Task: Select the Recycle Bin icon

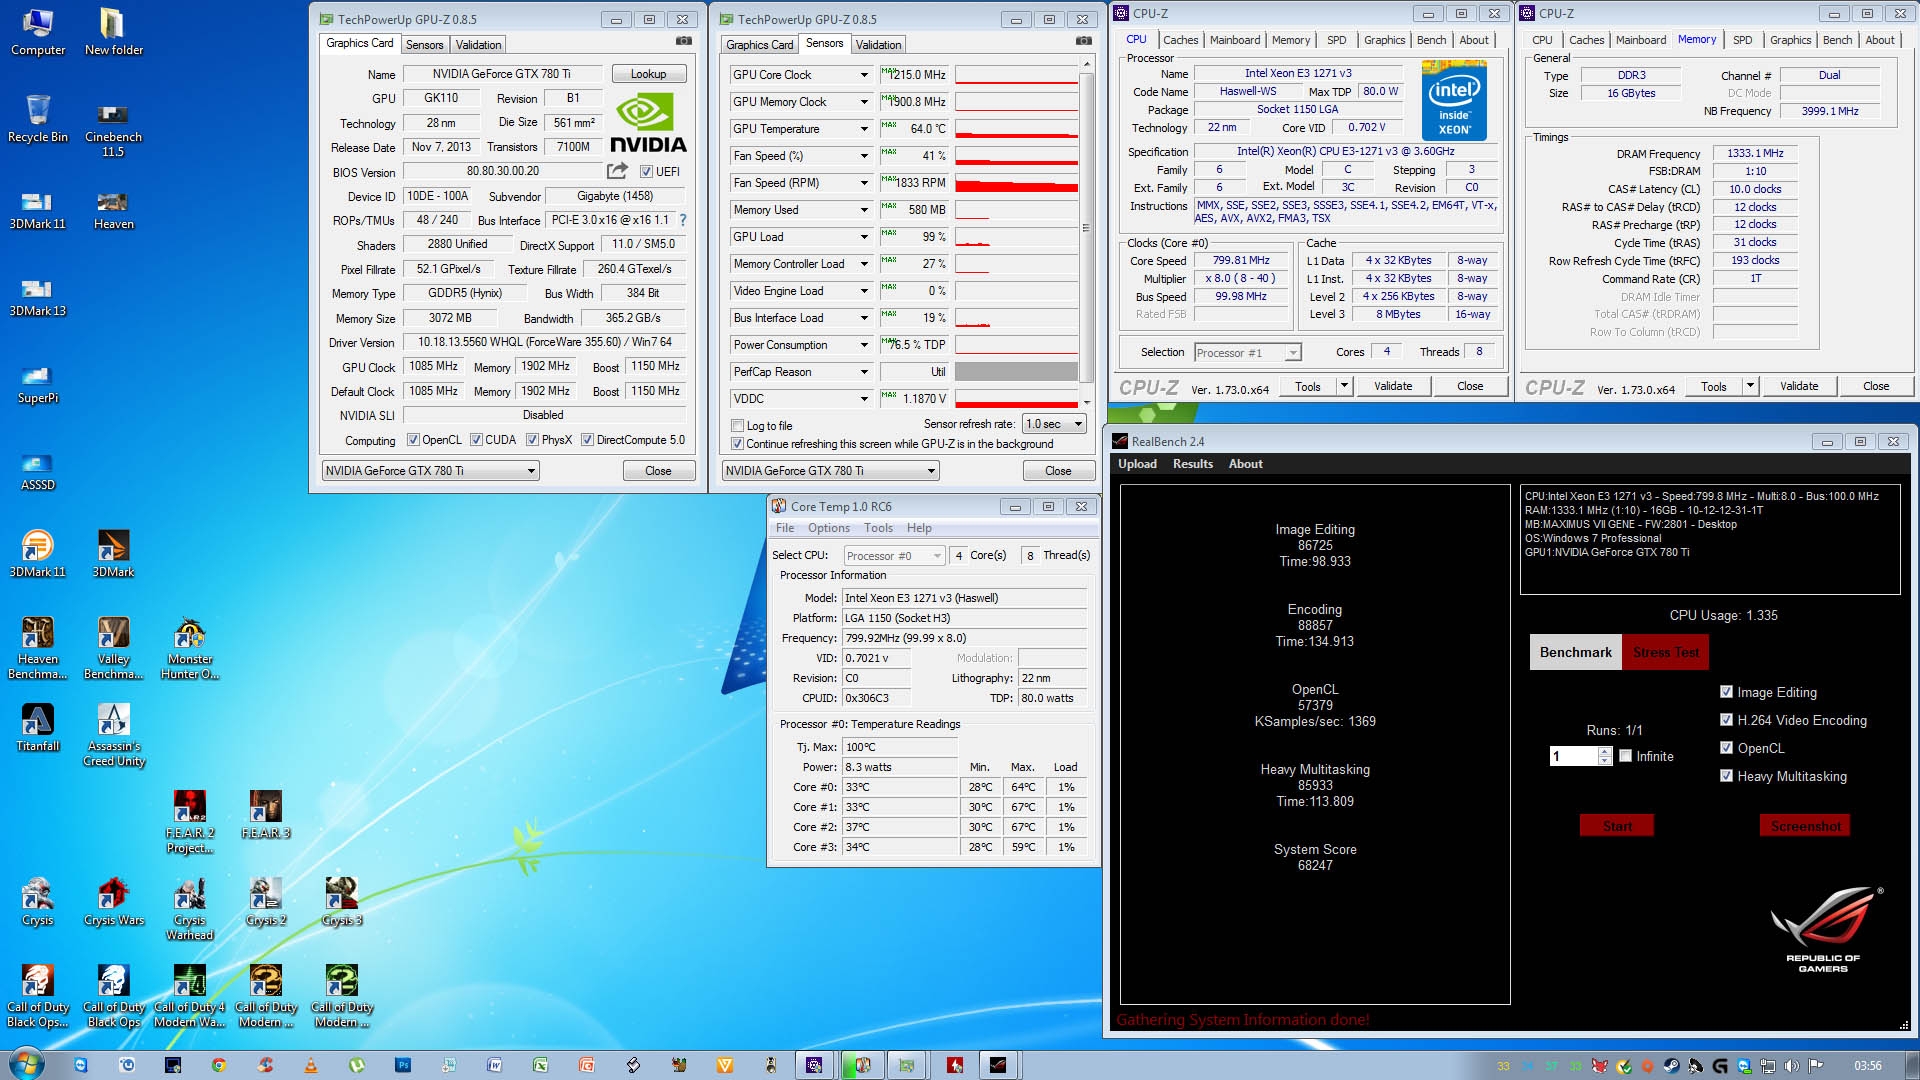Action: coord(38,119)
